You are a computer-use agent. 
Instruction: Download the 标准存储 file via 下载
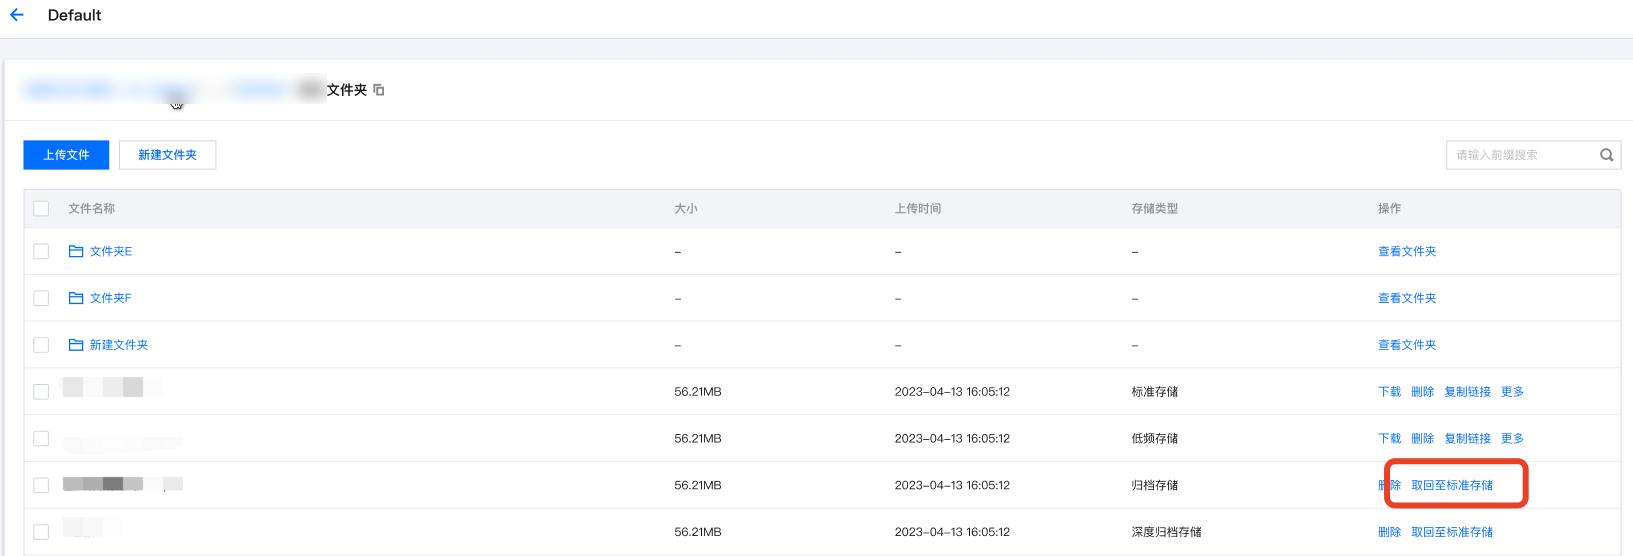point(1389,392)
